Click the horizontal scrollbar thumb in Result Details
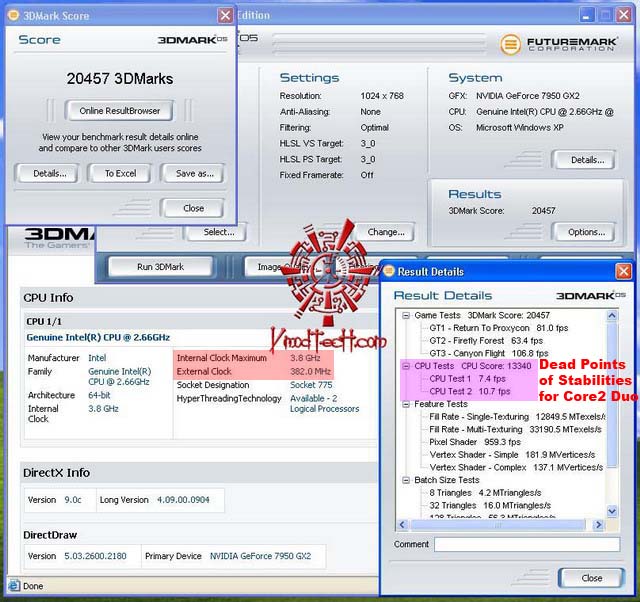The width and height of the screenshot is (640, 602). (x=497, y=524)
